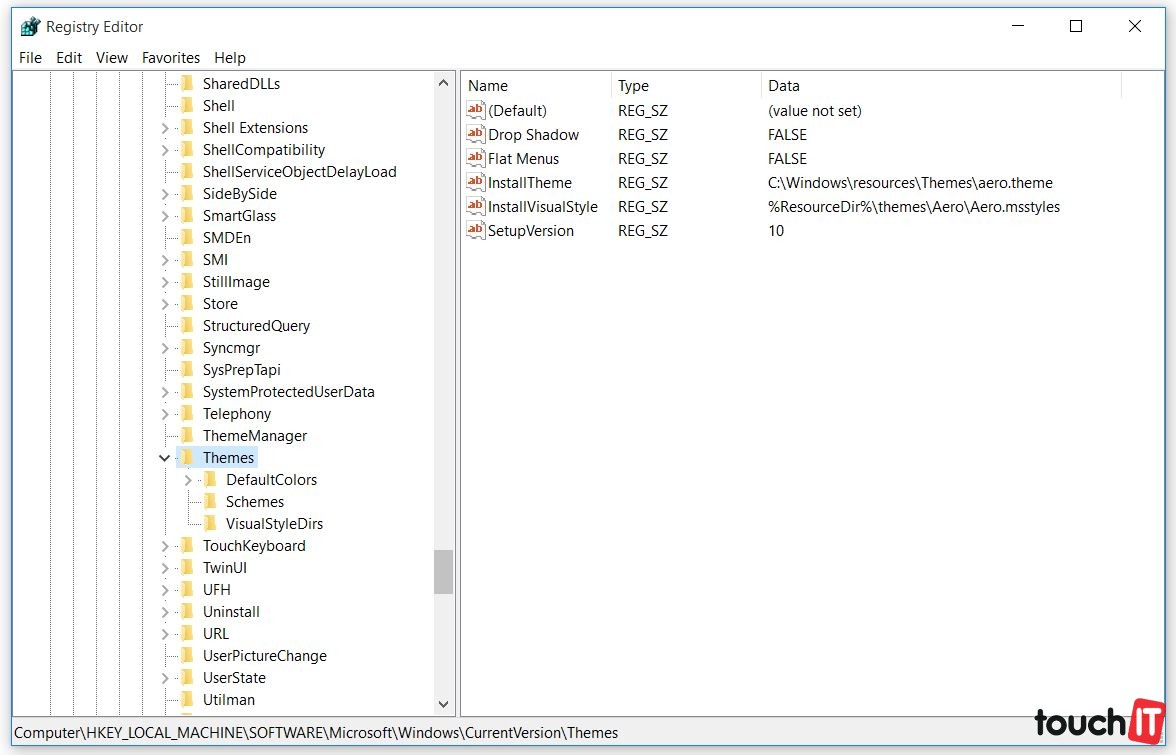Expand the Shell Extensions key
The height and width of the screenshot is (755, 1176).
point(165,128)
